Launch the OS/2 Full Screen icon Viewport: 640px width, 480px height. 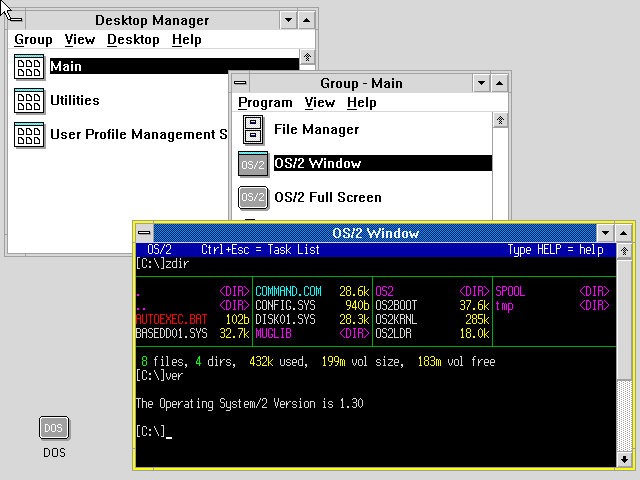pos(253,198)
